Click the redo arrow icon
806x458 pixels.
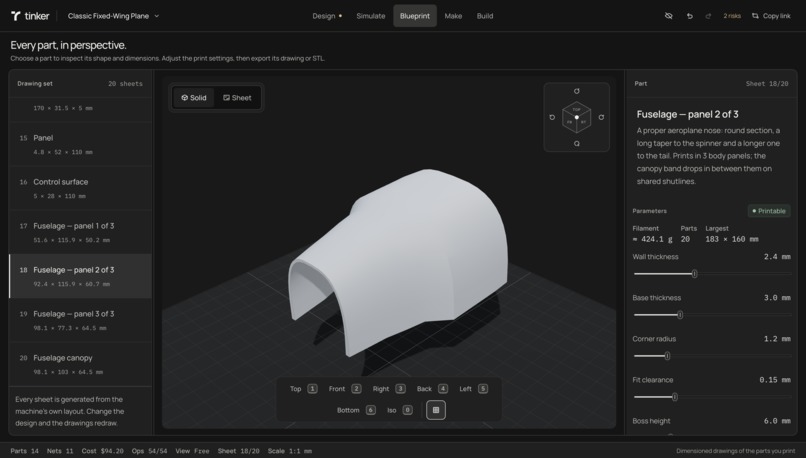(708, 16)
